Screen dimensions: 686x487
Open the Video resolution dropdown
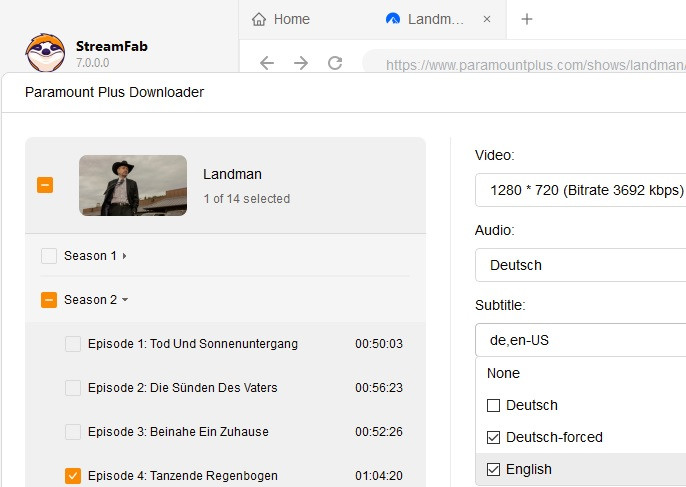point(581,190)
